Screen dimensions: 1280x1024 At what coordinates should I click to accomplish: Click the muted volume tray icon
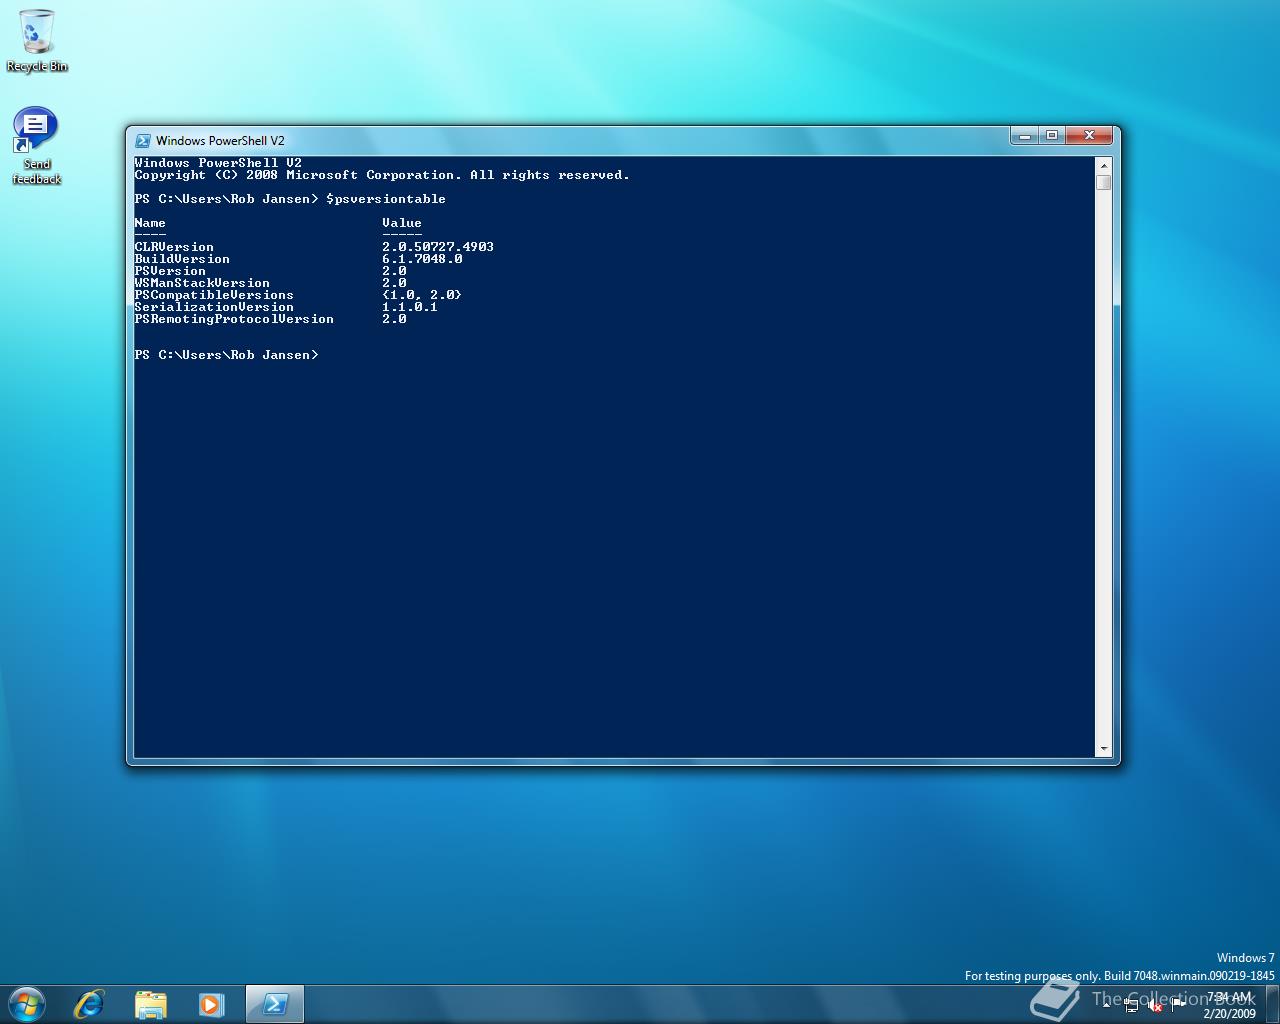click(1155, 1006)
